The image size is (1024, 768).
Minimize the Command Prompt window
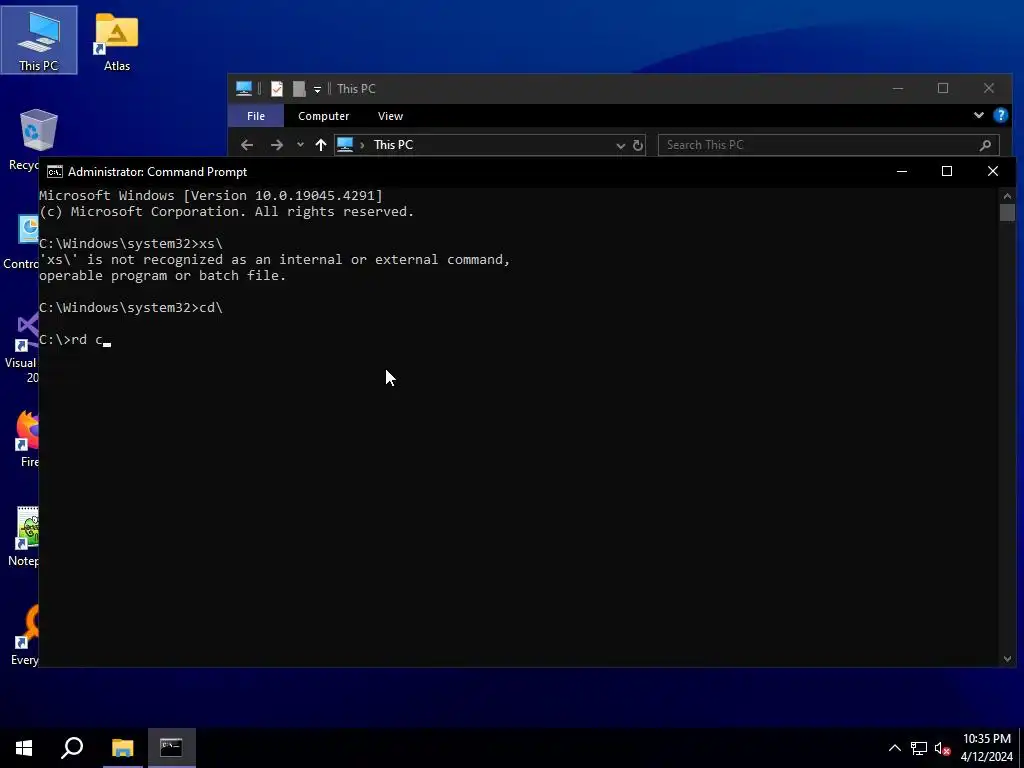click(x=902, y=172)
